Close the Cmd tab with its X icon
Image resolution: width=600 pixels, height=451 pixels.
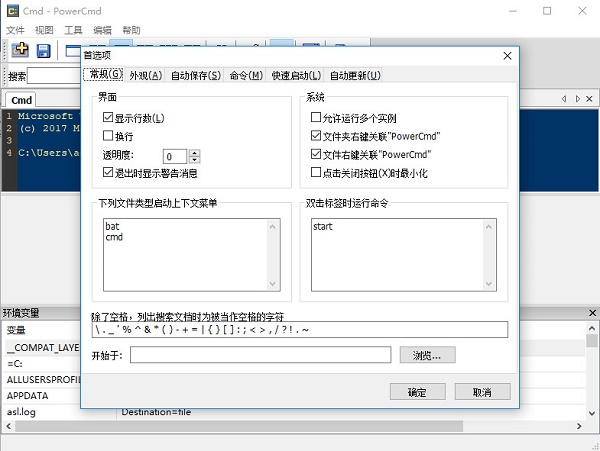tap(589, 99)
